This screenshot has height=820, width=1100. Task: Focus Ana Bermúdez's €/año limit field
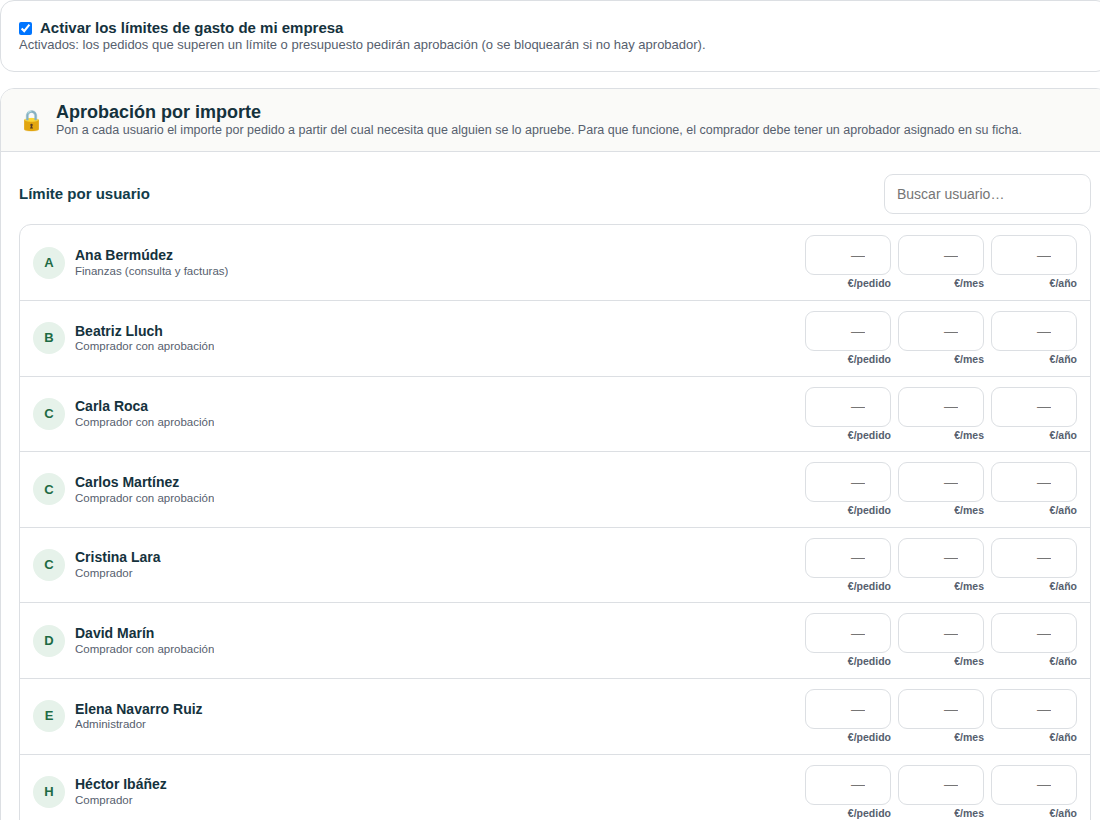1034,255
